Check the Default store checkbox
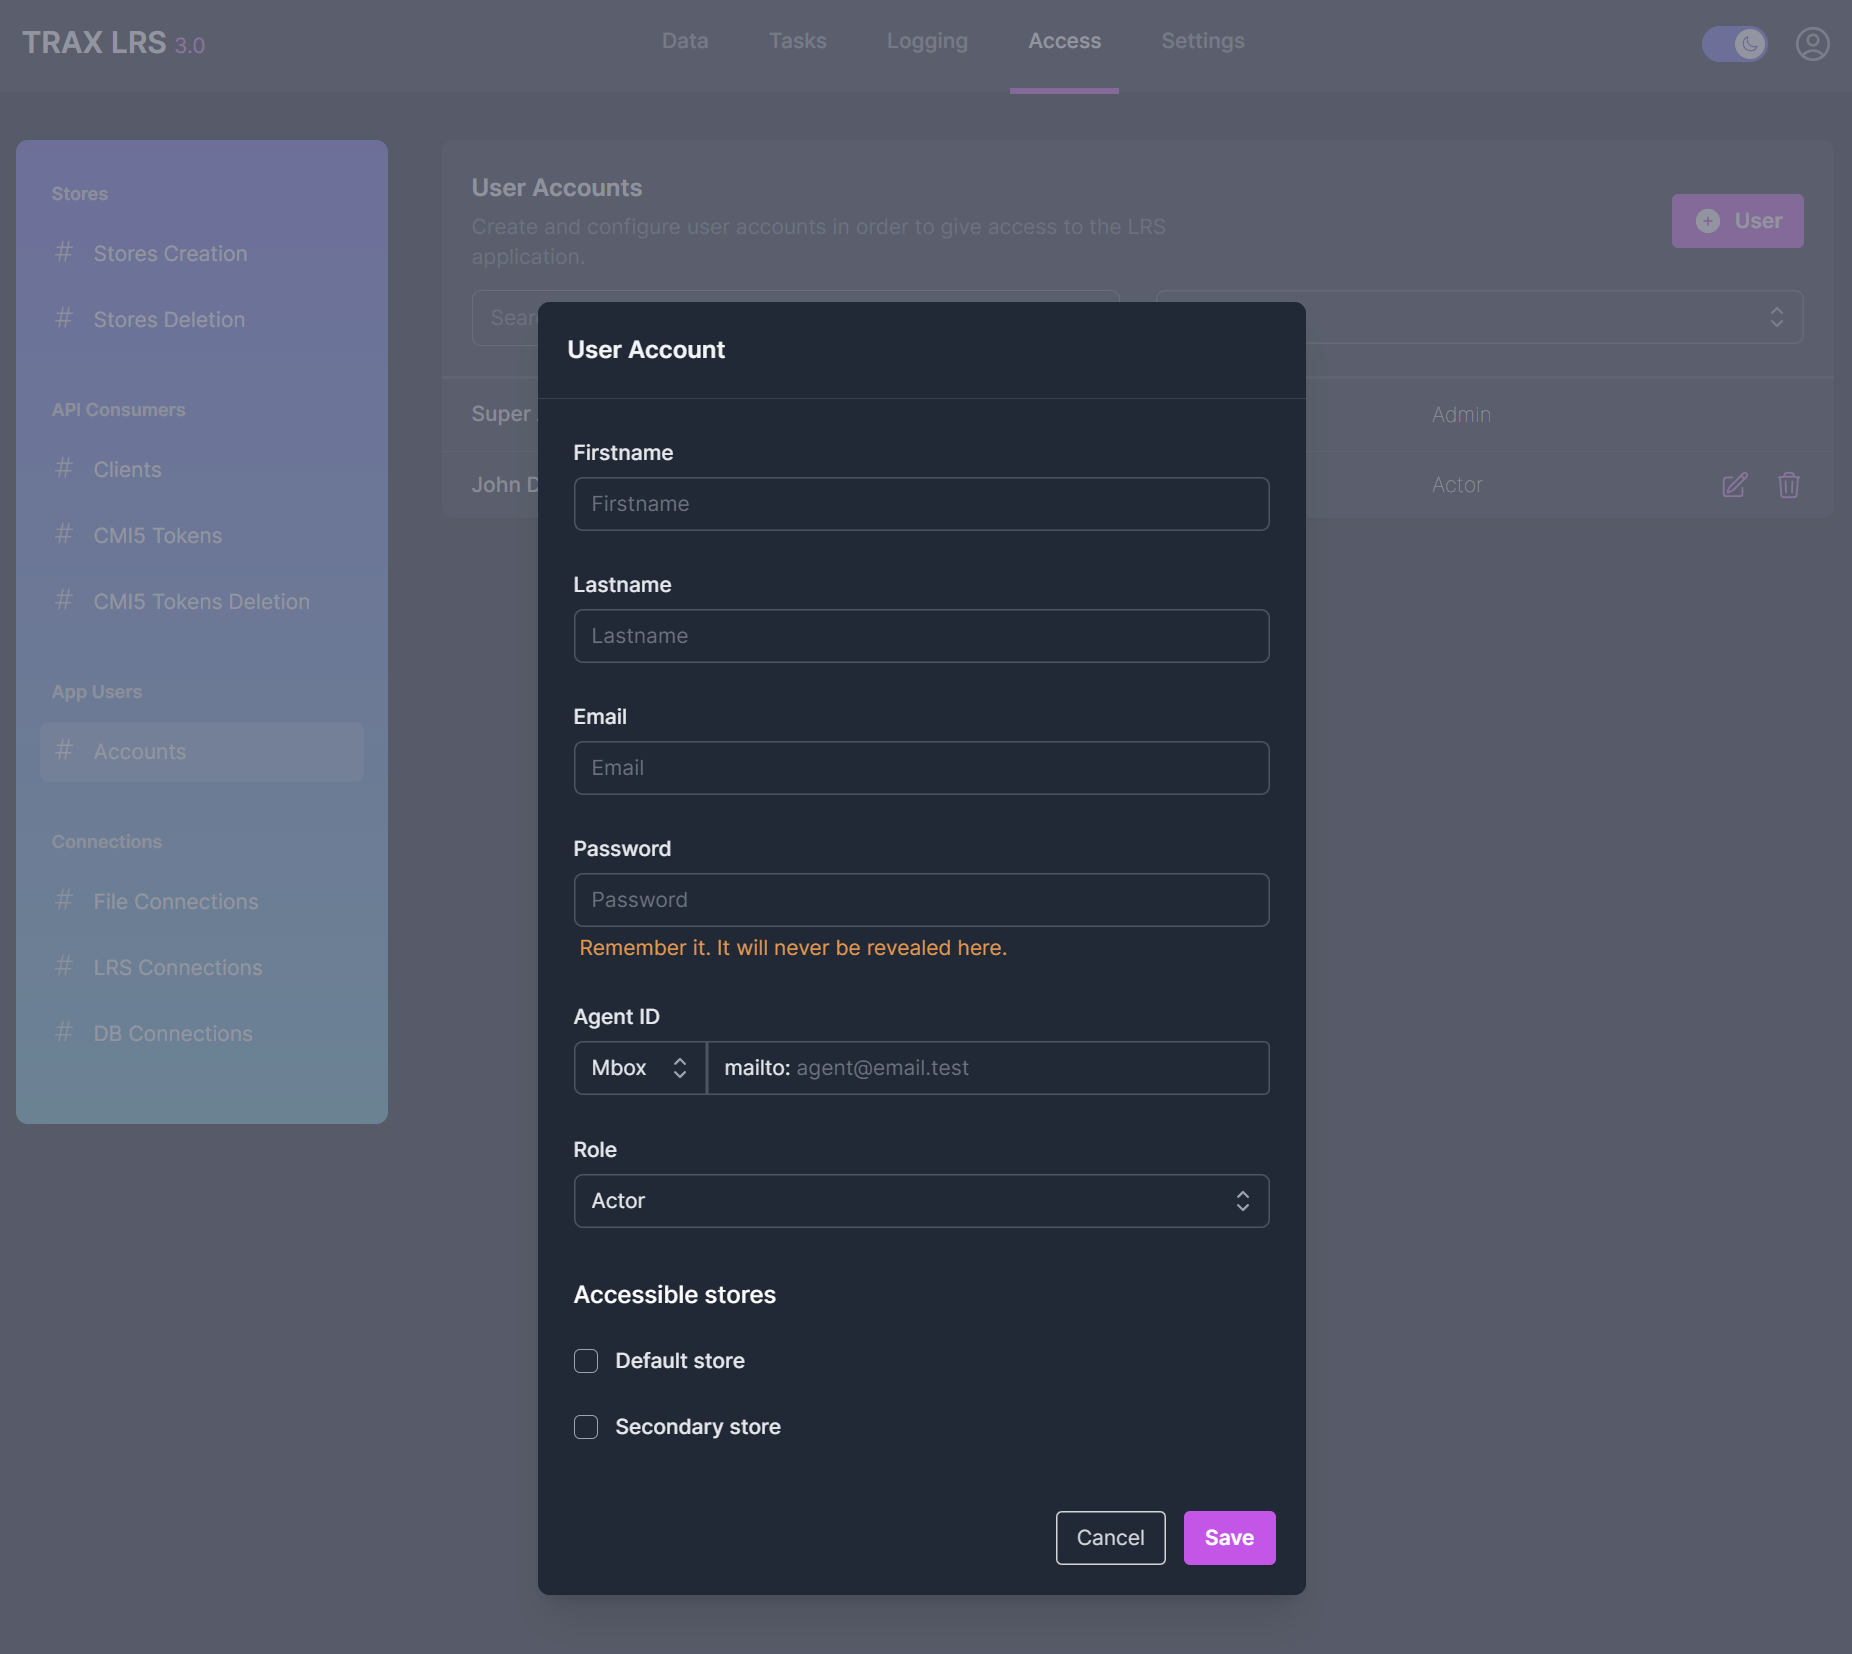Image resolution: width=1852 pixels, height=1654 pixels. point(586,1361)
